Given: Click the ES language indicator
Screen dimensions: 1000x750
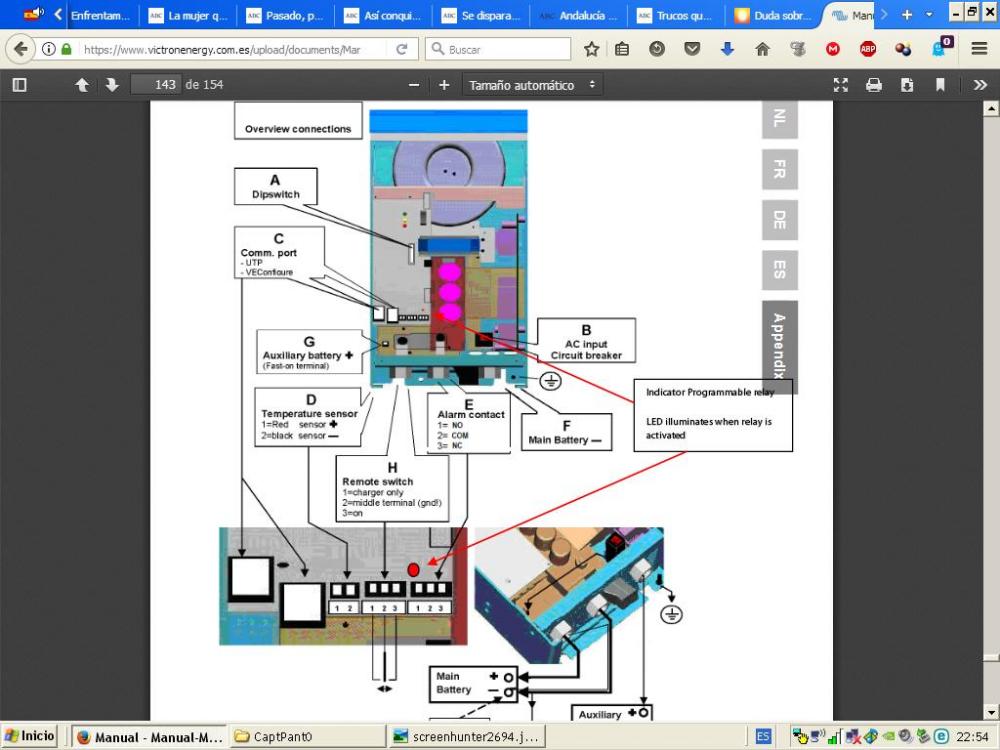Looking at the screenshot, I should click(x=763, y=737).
